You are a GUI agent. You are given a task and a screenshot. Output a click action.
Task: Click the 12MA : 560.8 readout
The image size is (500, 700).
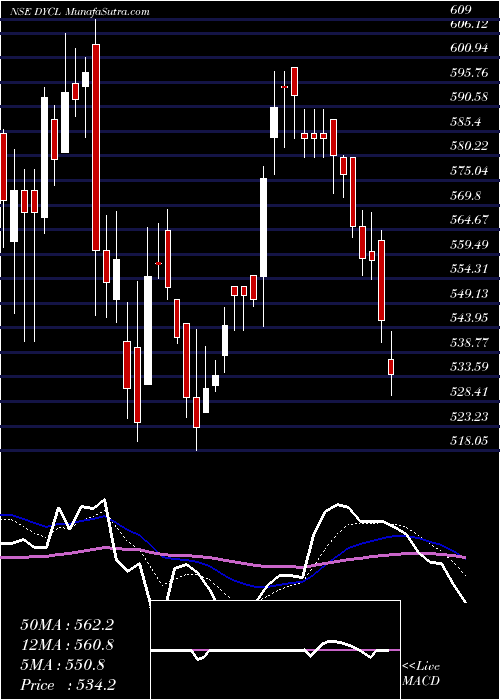click(x=67, y=645)
